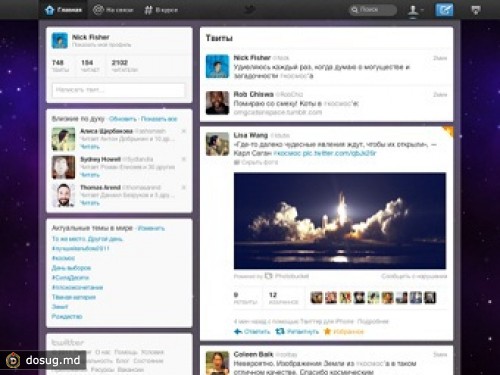500x375 pixels.
Task: Reply with Ответить arrow icon
Action: click(x=252, y=331)
